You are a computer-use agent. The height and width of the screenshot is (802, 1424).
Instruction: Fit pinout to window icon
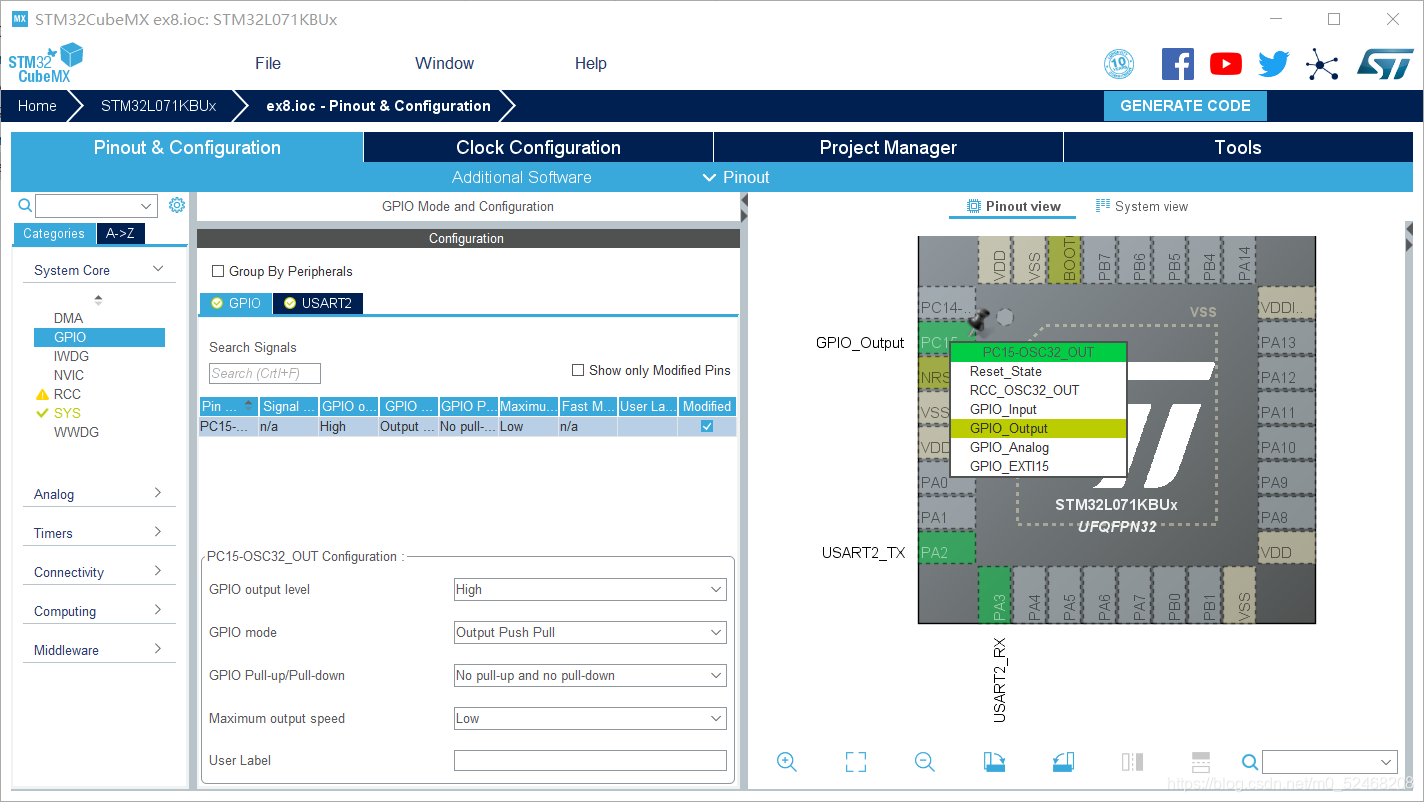(x=856, y=762)
